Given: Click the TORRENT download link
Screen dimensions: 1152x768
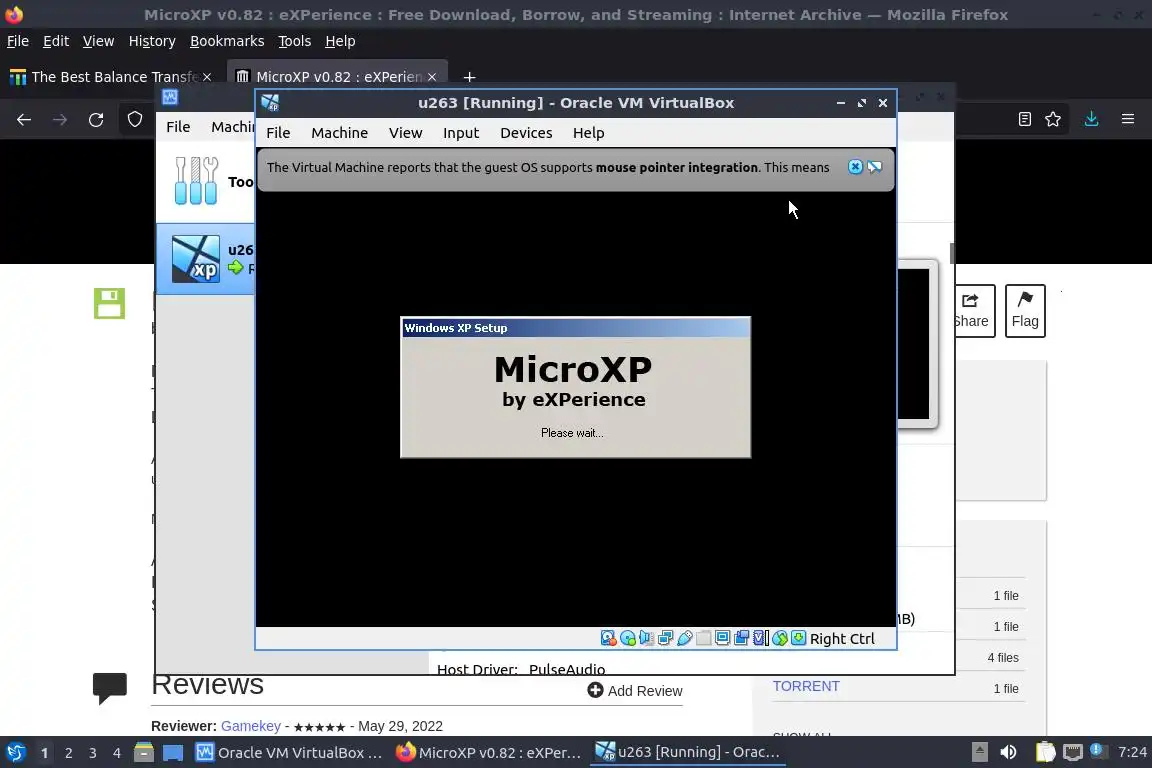Looking at the screenshot, I should (806, 686).
